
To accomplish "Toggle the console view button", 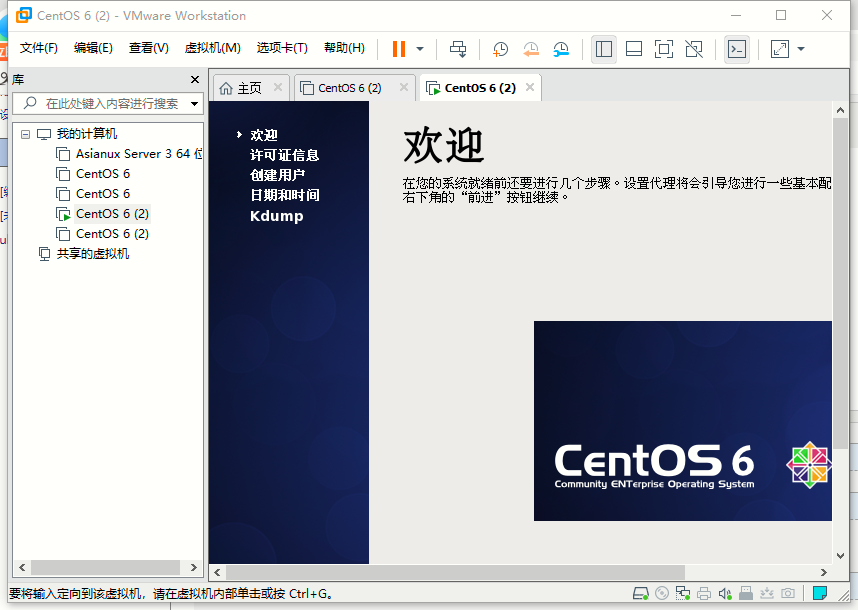I will click(x=737, y=49).
